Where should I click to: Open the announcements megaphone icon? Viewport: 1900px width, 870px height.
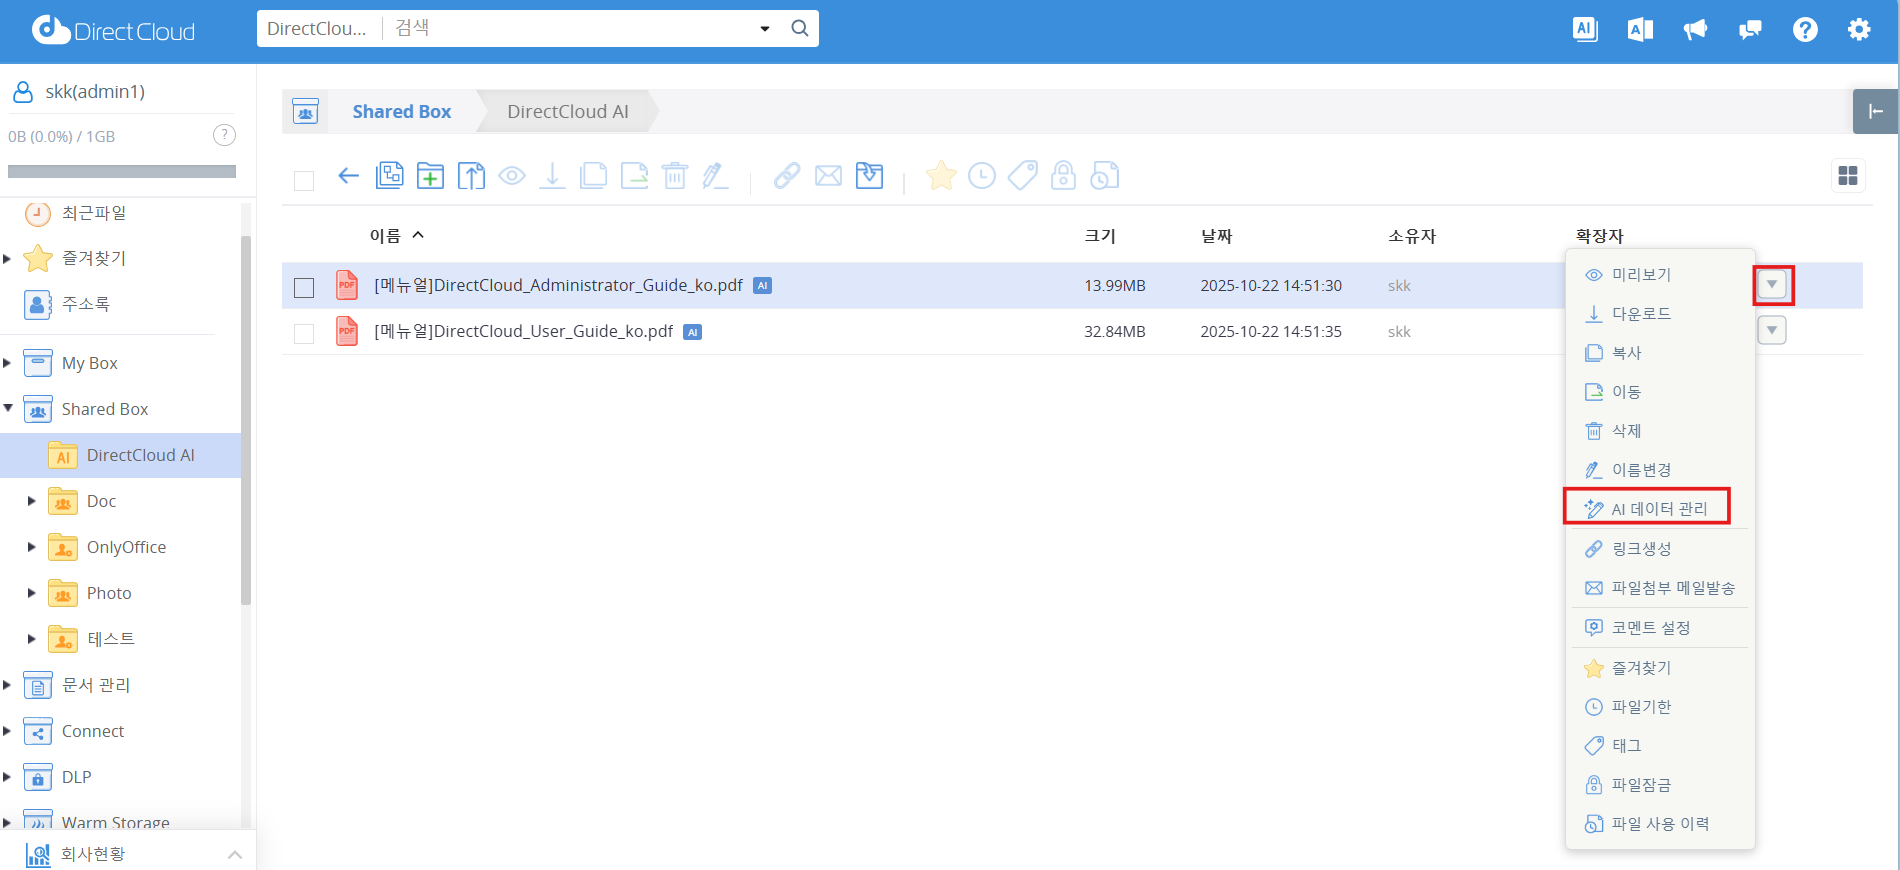(x=1695, y=30)
